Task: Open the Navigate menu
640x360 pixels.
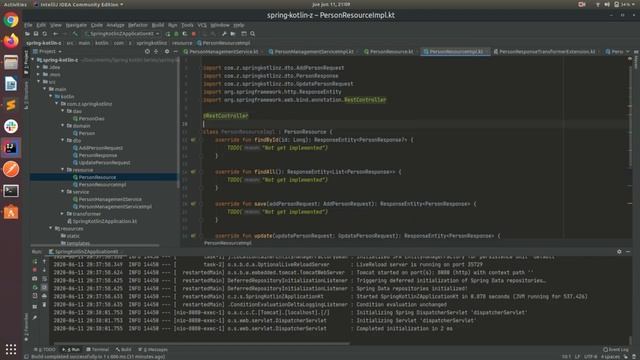Action: click(76, 25)
